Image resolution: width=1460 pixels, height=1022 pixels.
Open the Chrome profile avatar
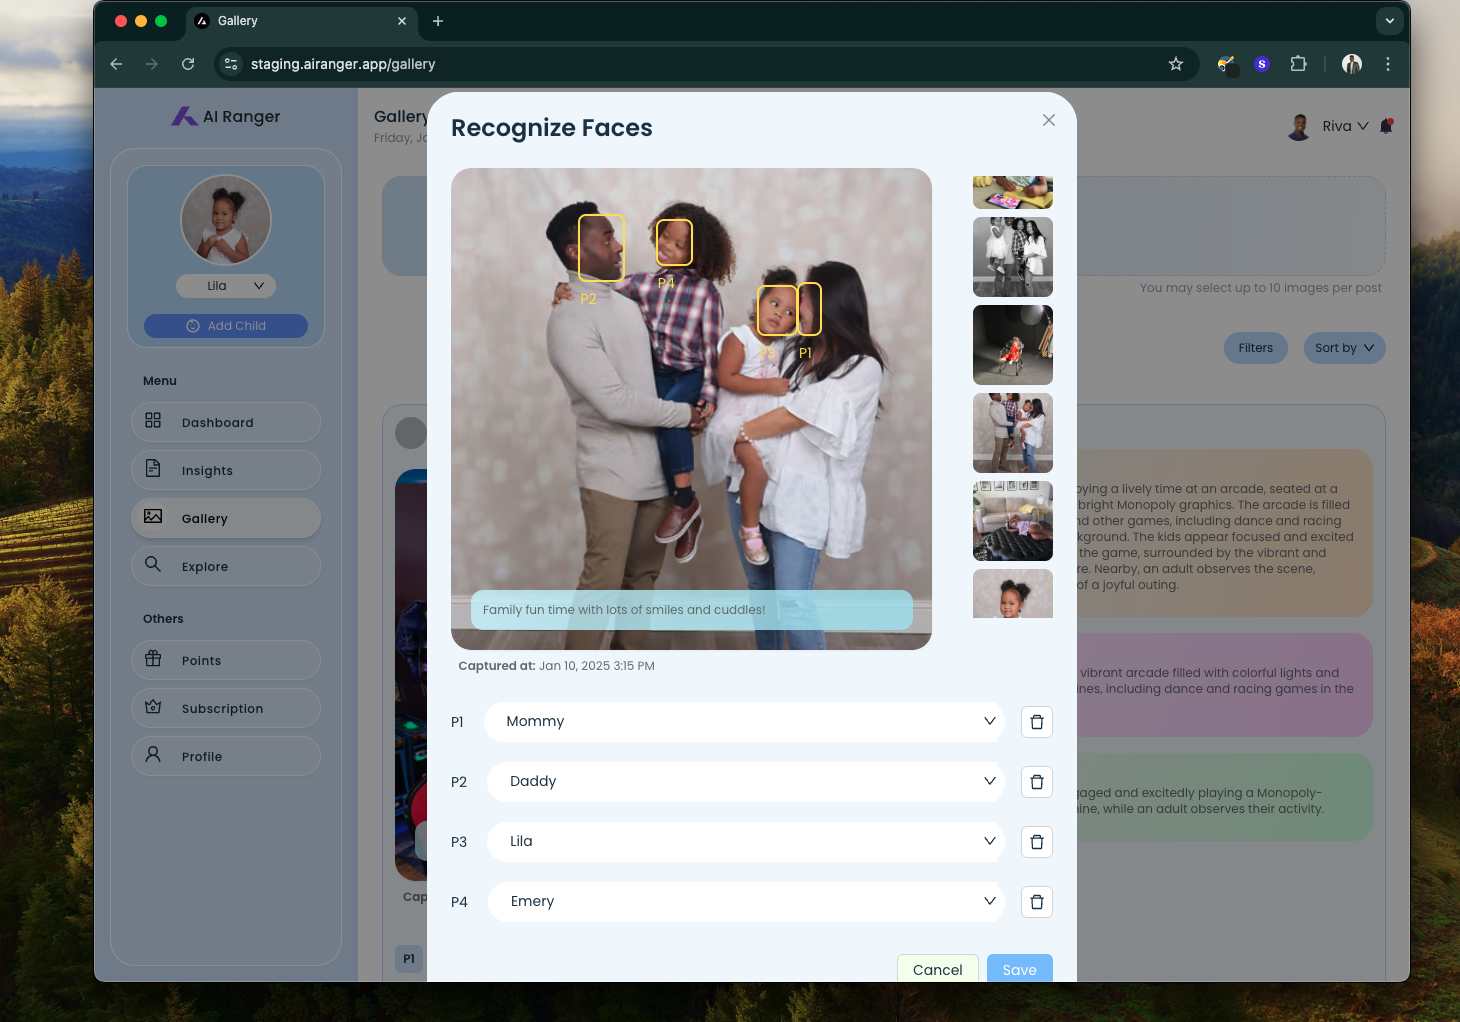pos(1352,64)
